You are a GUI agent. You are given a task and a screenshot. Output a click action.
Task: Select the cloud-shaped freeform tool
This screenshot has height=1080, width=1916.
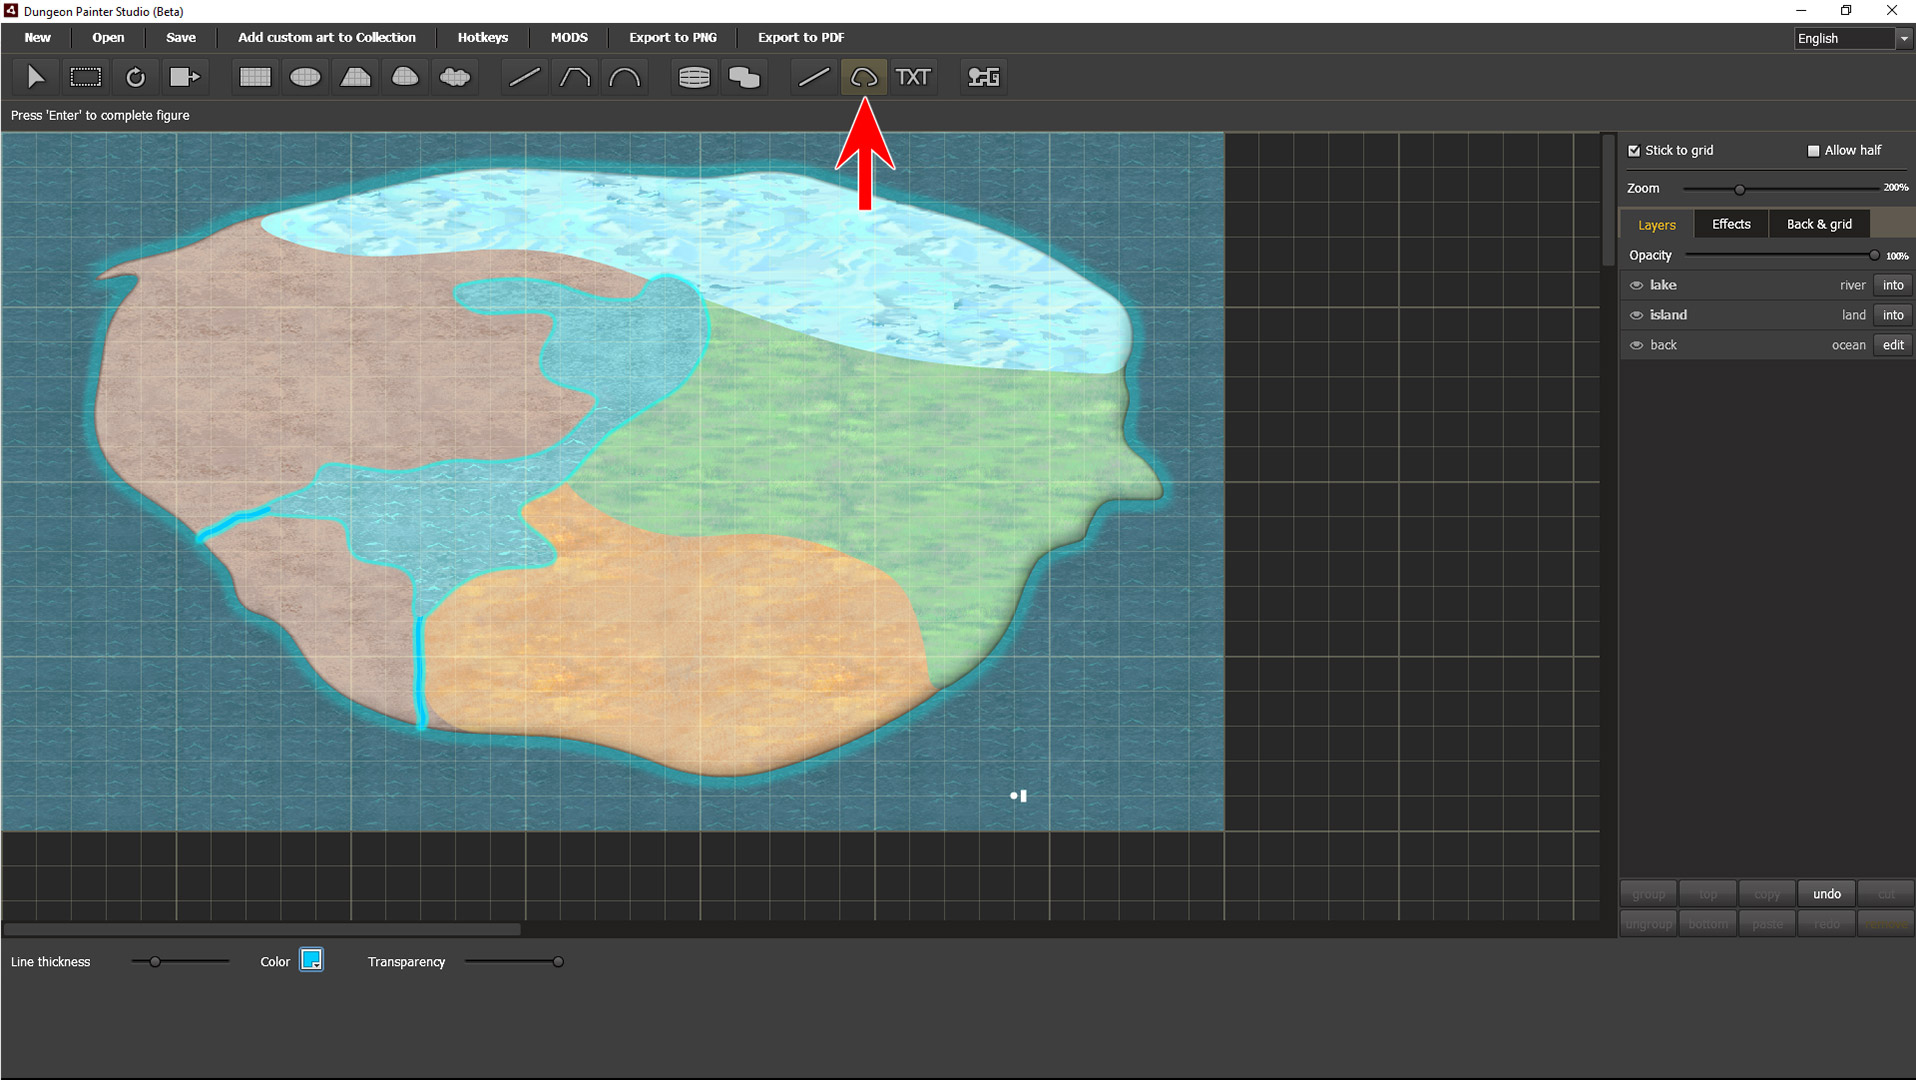click(x=455, y=77)
